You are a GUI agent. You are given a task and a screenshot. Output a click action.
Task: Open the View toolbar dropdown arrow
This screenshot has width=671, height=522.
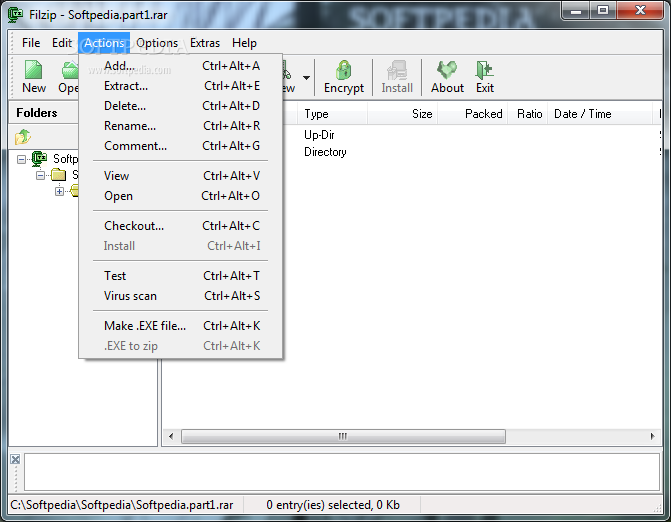tap(306, 77)
